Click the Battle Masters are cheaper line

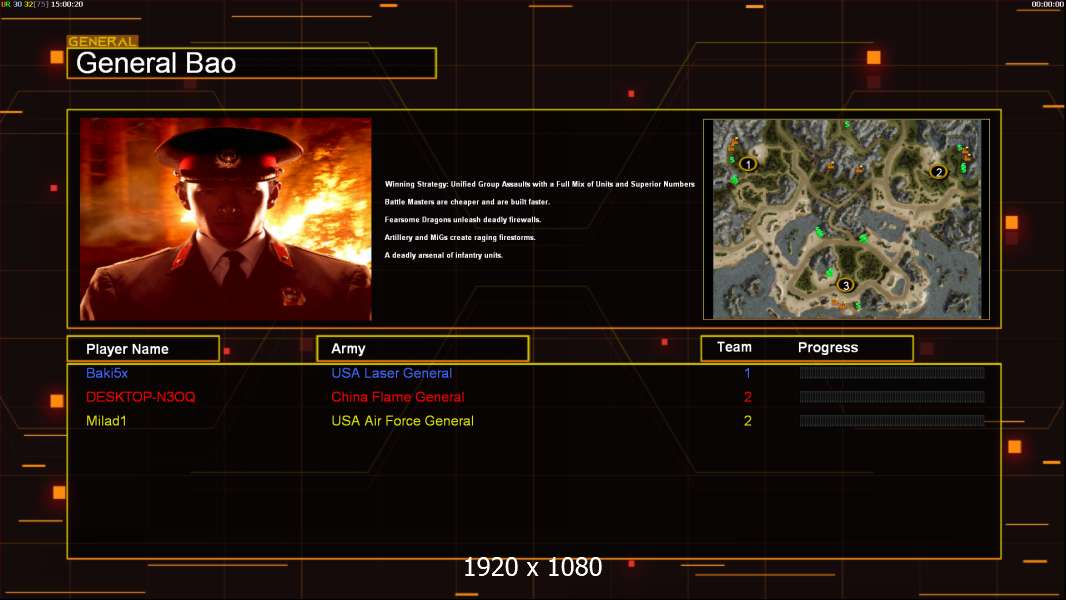467,202
